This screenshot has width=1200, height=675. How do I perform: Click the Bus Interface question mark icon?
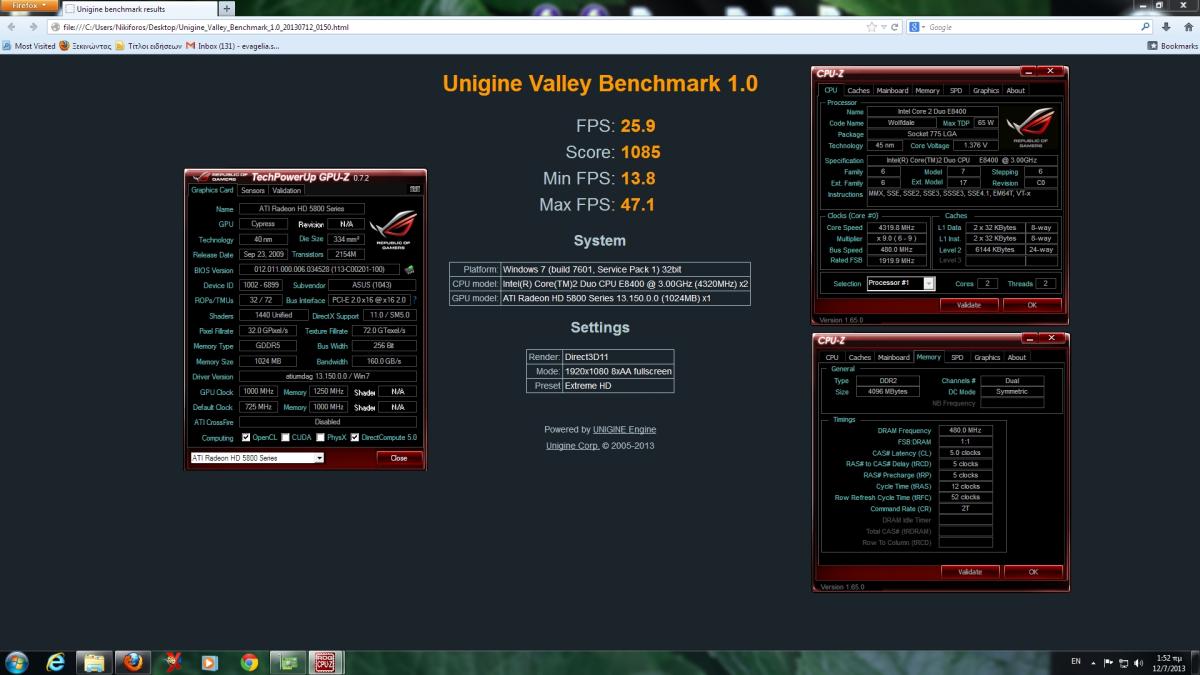(414, 300)
